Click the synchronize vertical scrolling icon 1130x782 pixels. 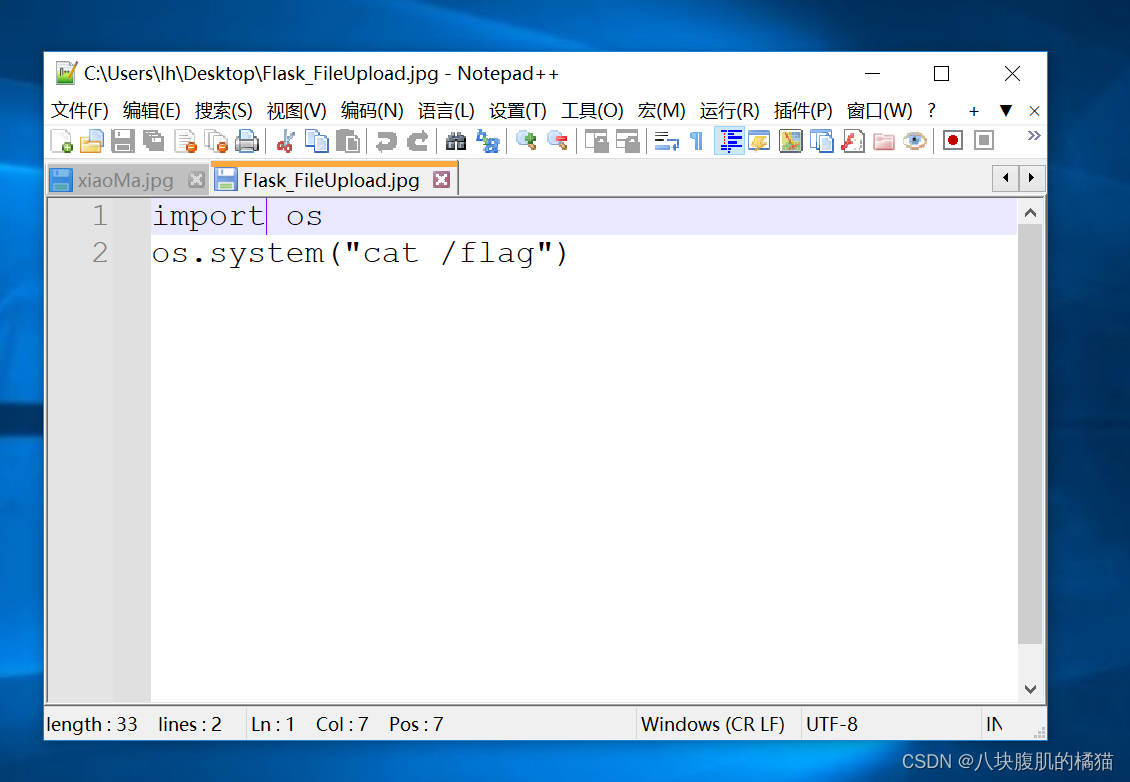click(596, 141)
